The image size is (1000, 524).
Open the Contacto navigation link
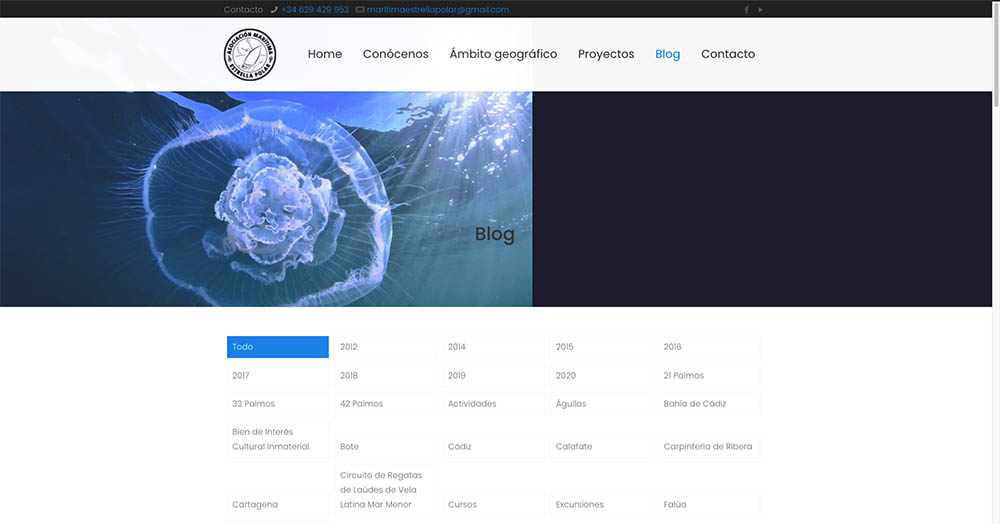pos(728,54)
